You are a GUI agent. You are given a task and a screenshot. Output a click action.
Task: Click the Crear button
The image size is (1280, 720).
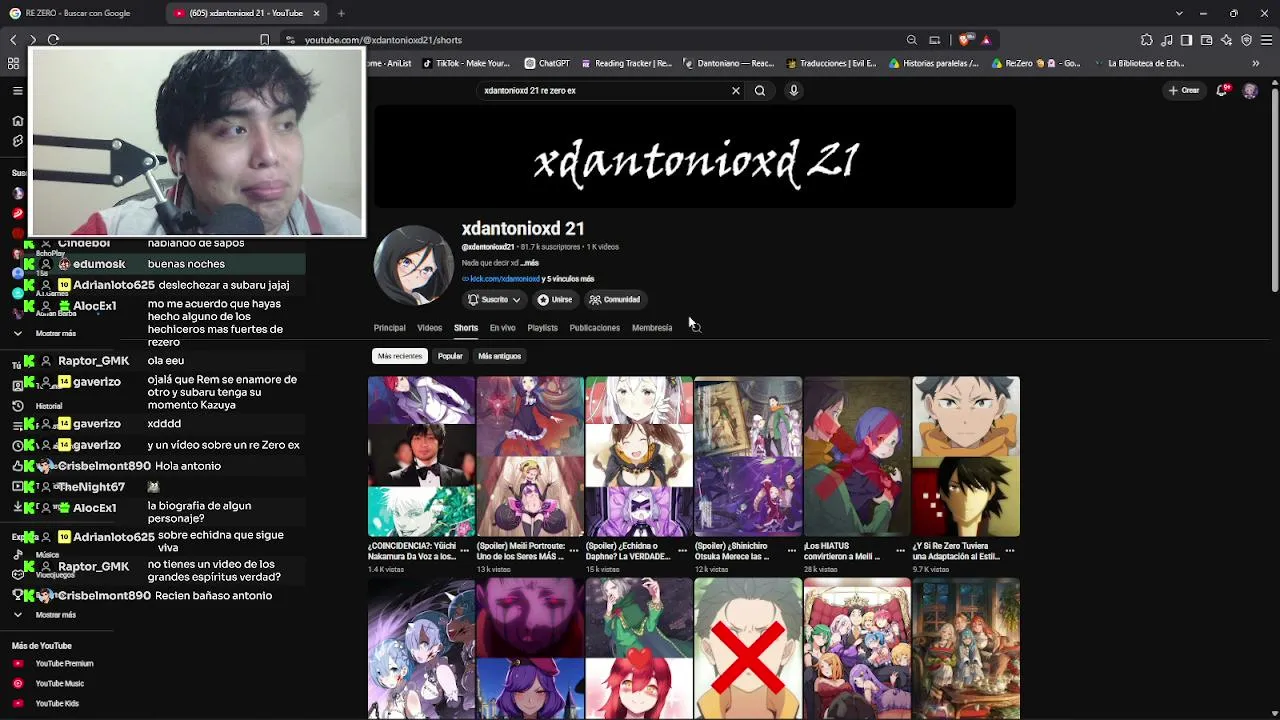tap(1184, 90)
